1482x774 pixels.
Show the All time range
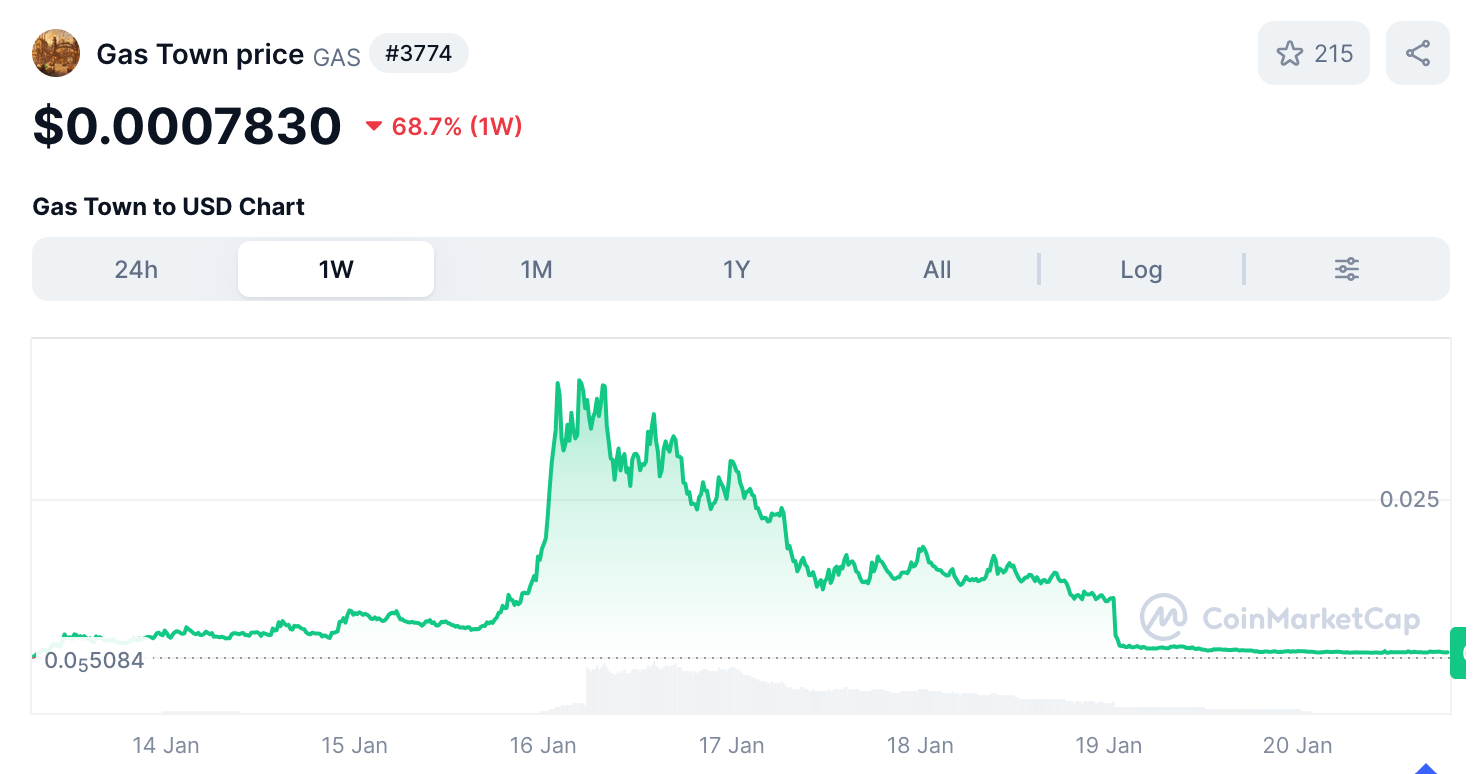(937, 269)
